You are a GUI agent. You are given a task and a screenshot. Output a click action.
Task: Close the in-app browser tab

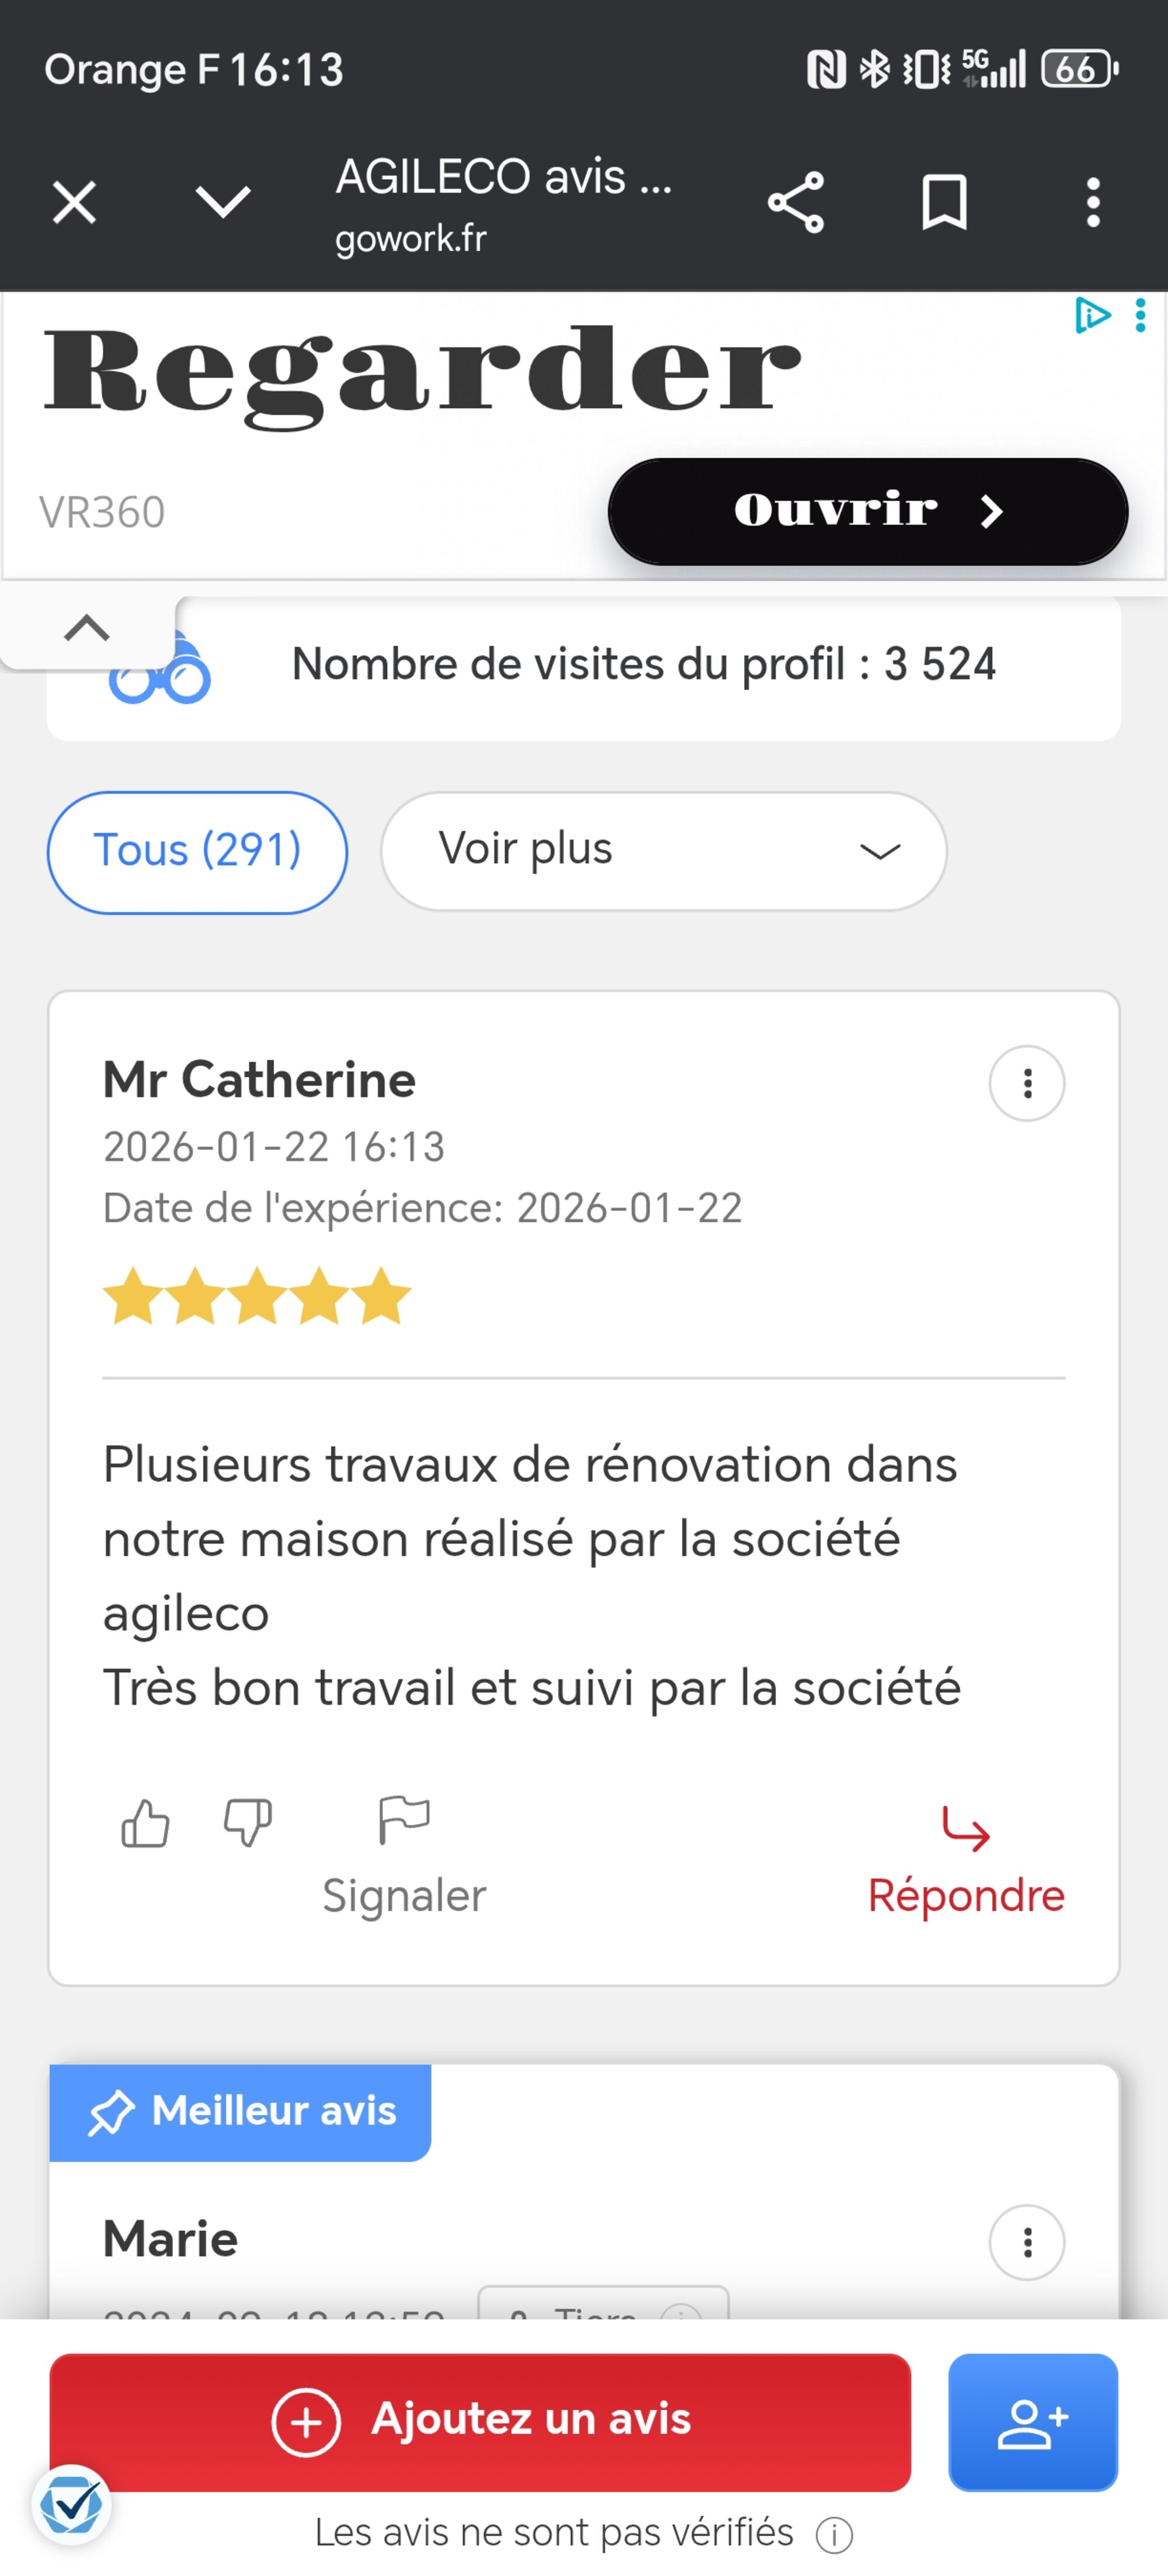pyautogui.click(x=74, y=203)
